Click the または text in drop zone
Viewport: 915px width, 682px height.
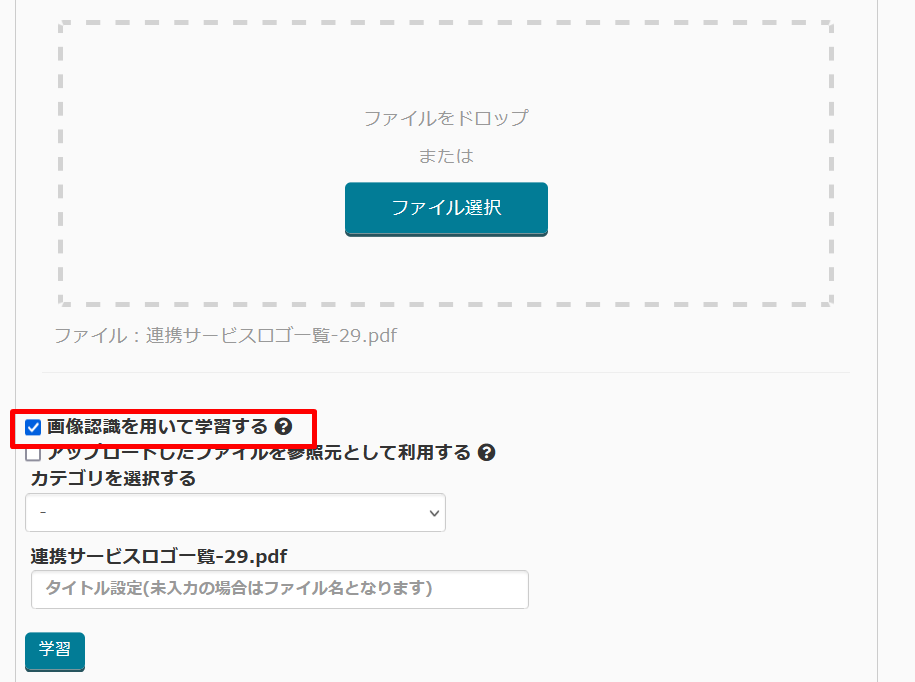click(446, 156)
